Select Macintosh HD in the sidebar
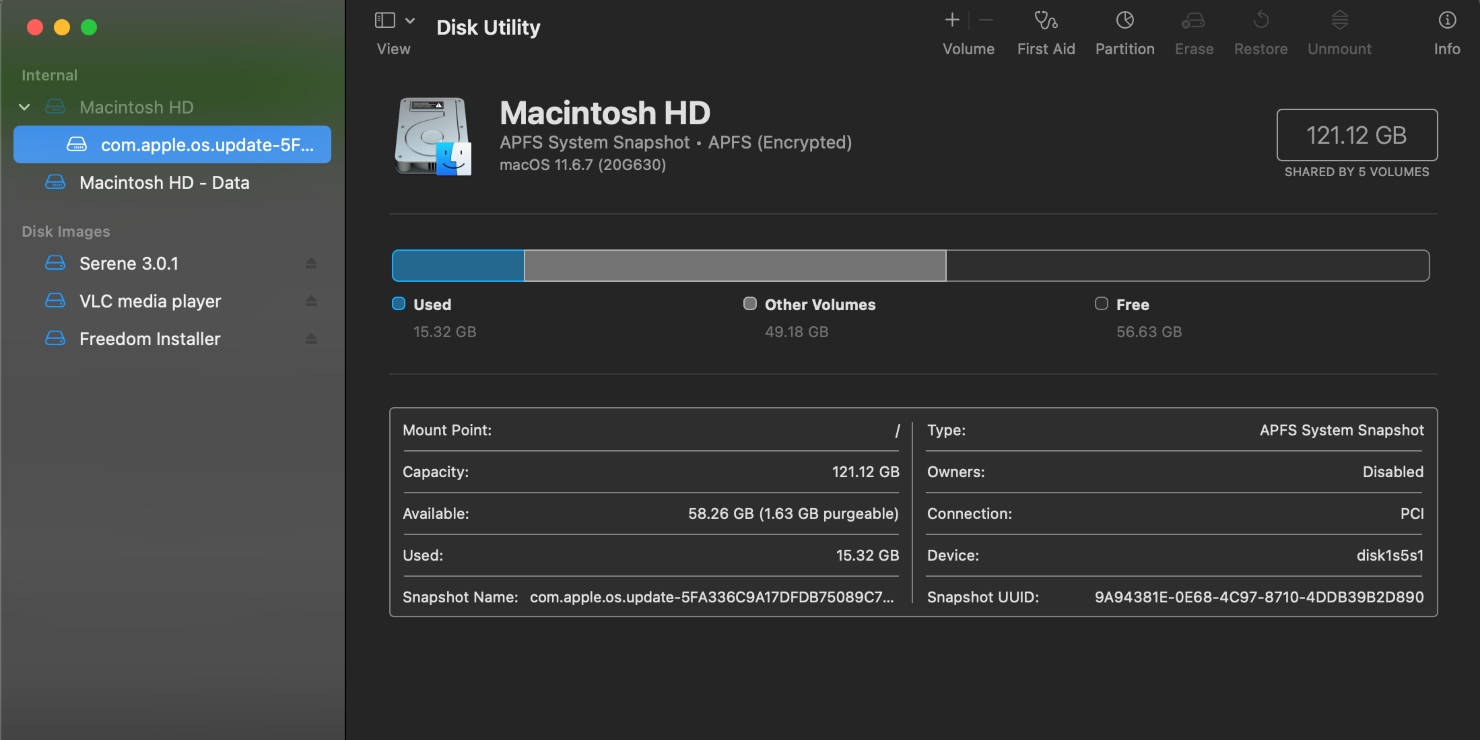1480x740 pixels. 136,107
